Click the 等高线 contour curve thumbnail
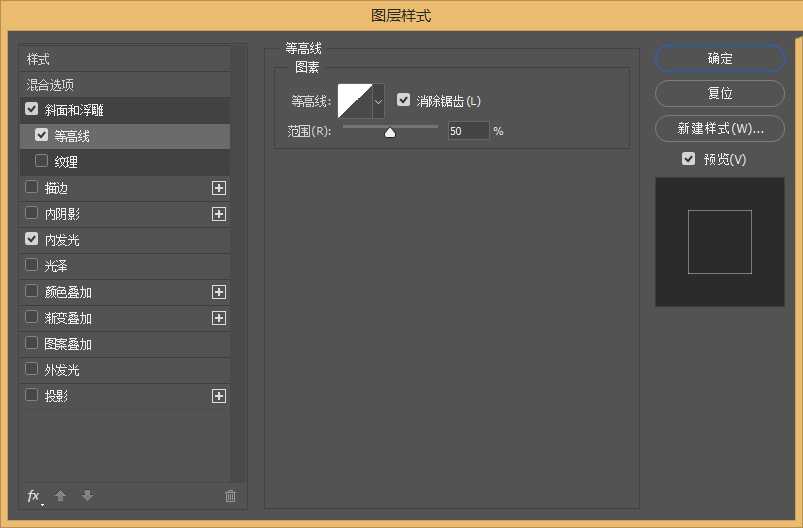 [355, 101]
